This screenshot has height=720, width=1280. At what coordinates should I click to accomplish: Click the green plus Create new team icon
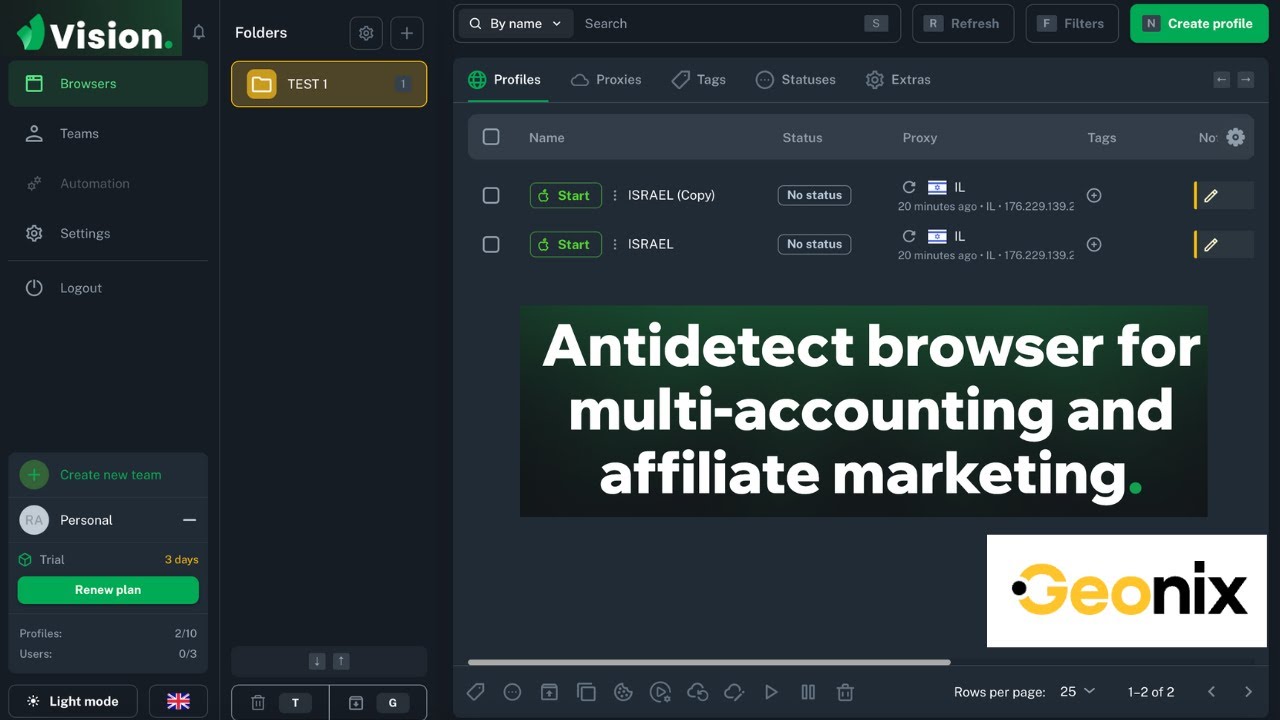pyautogui.click(x=34, y=475)
